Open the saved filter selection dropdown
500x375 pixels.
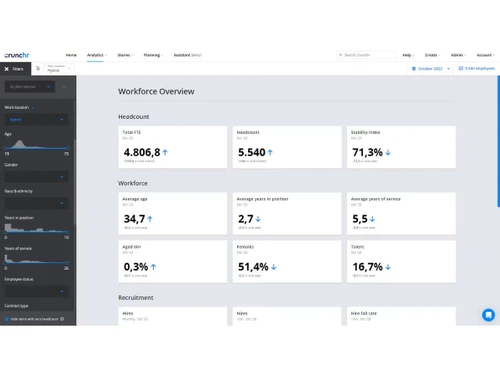[x=30, y=87]
